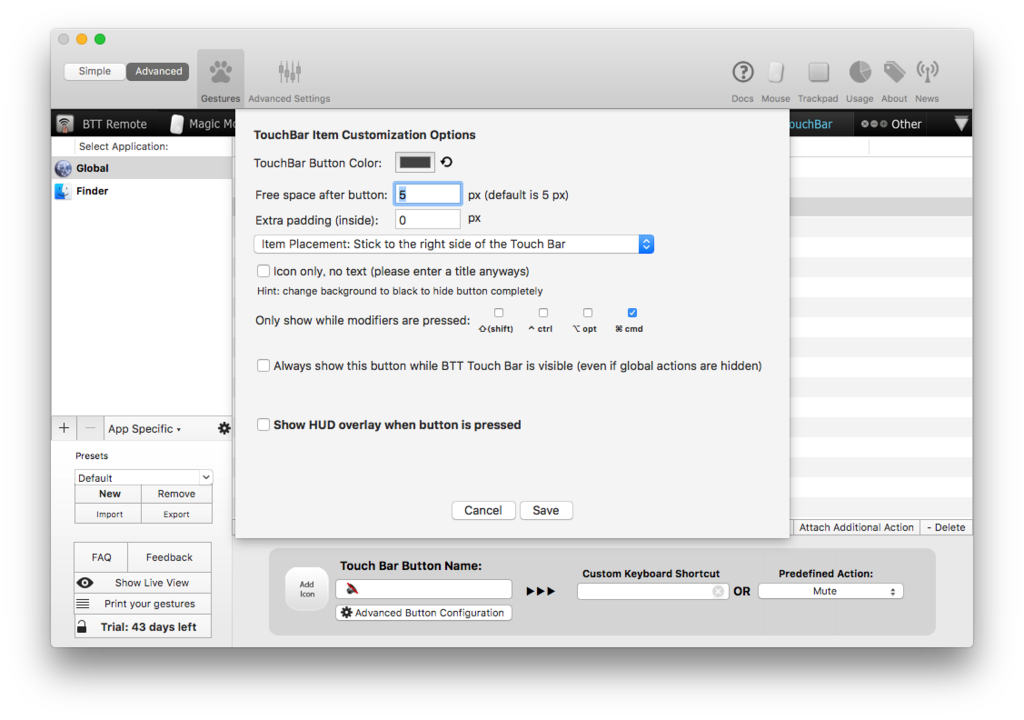1024x720 pixels.
Task: Click the Custom Keyboard Shortcut field
Action: coord(652,591)
